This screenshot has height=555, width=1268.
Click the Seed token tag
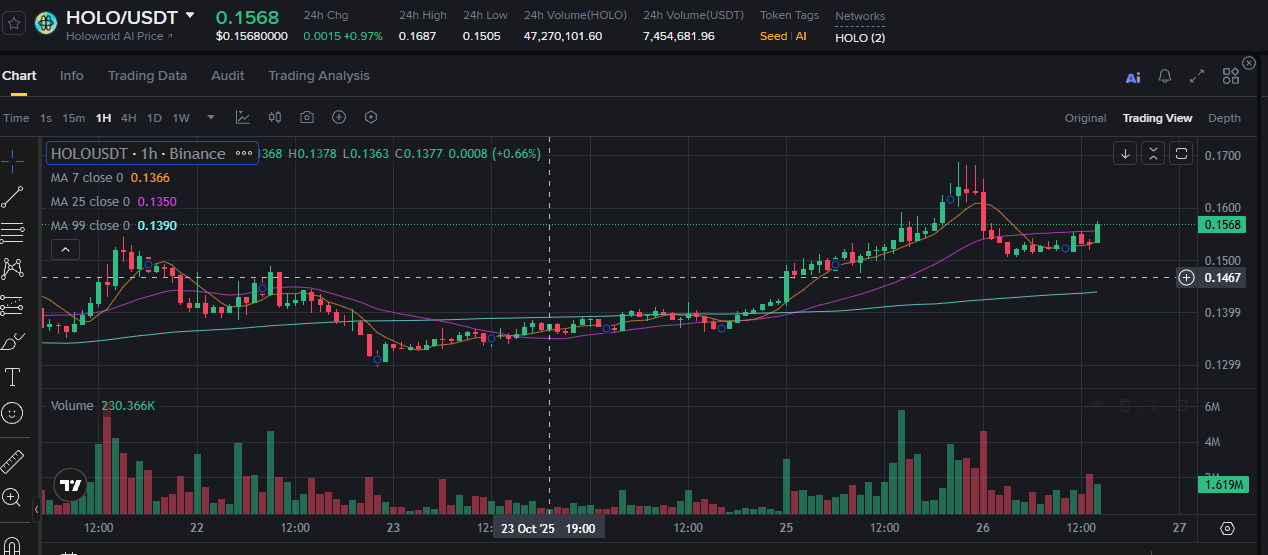point(773,37)
